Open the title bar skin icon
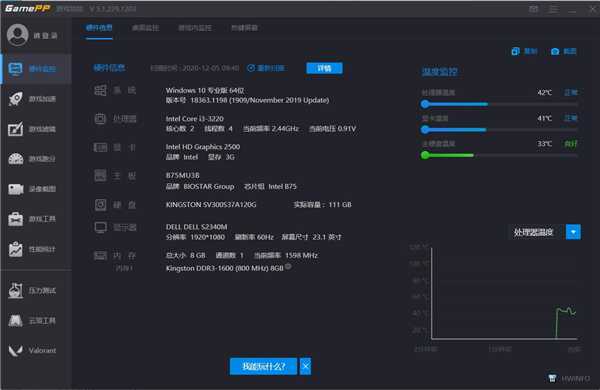 [x=534, y=9]
